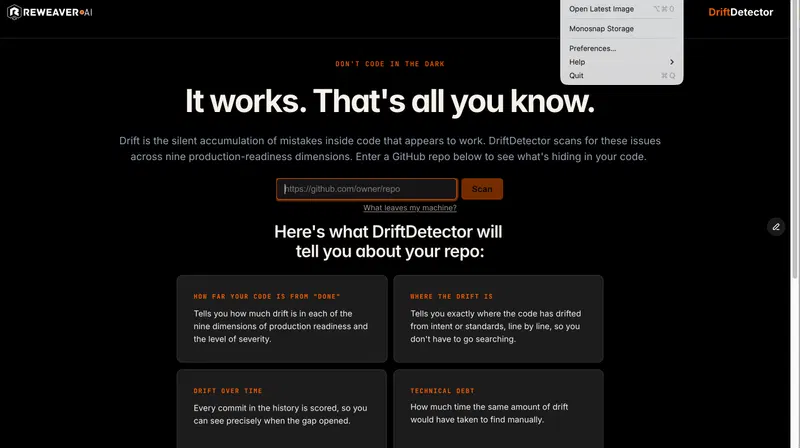Viewport: 800px width, 448px height.
Task: Click the floating pencil edit icon
Action: pyautogui.click(x=776, y=227)
